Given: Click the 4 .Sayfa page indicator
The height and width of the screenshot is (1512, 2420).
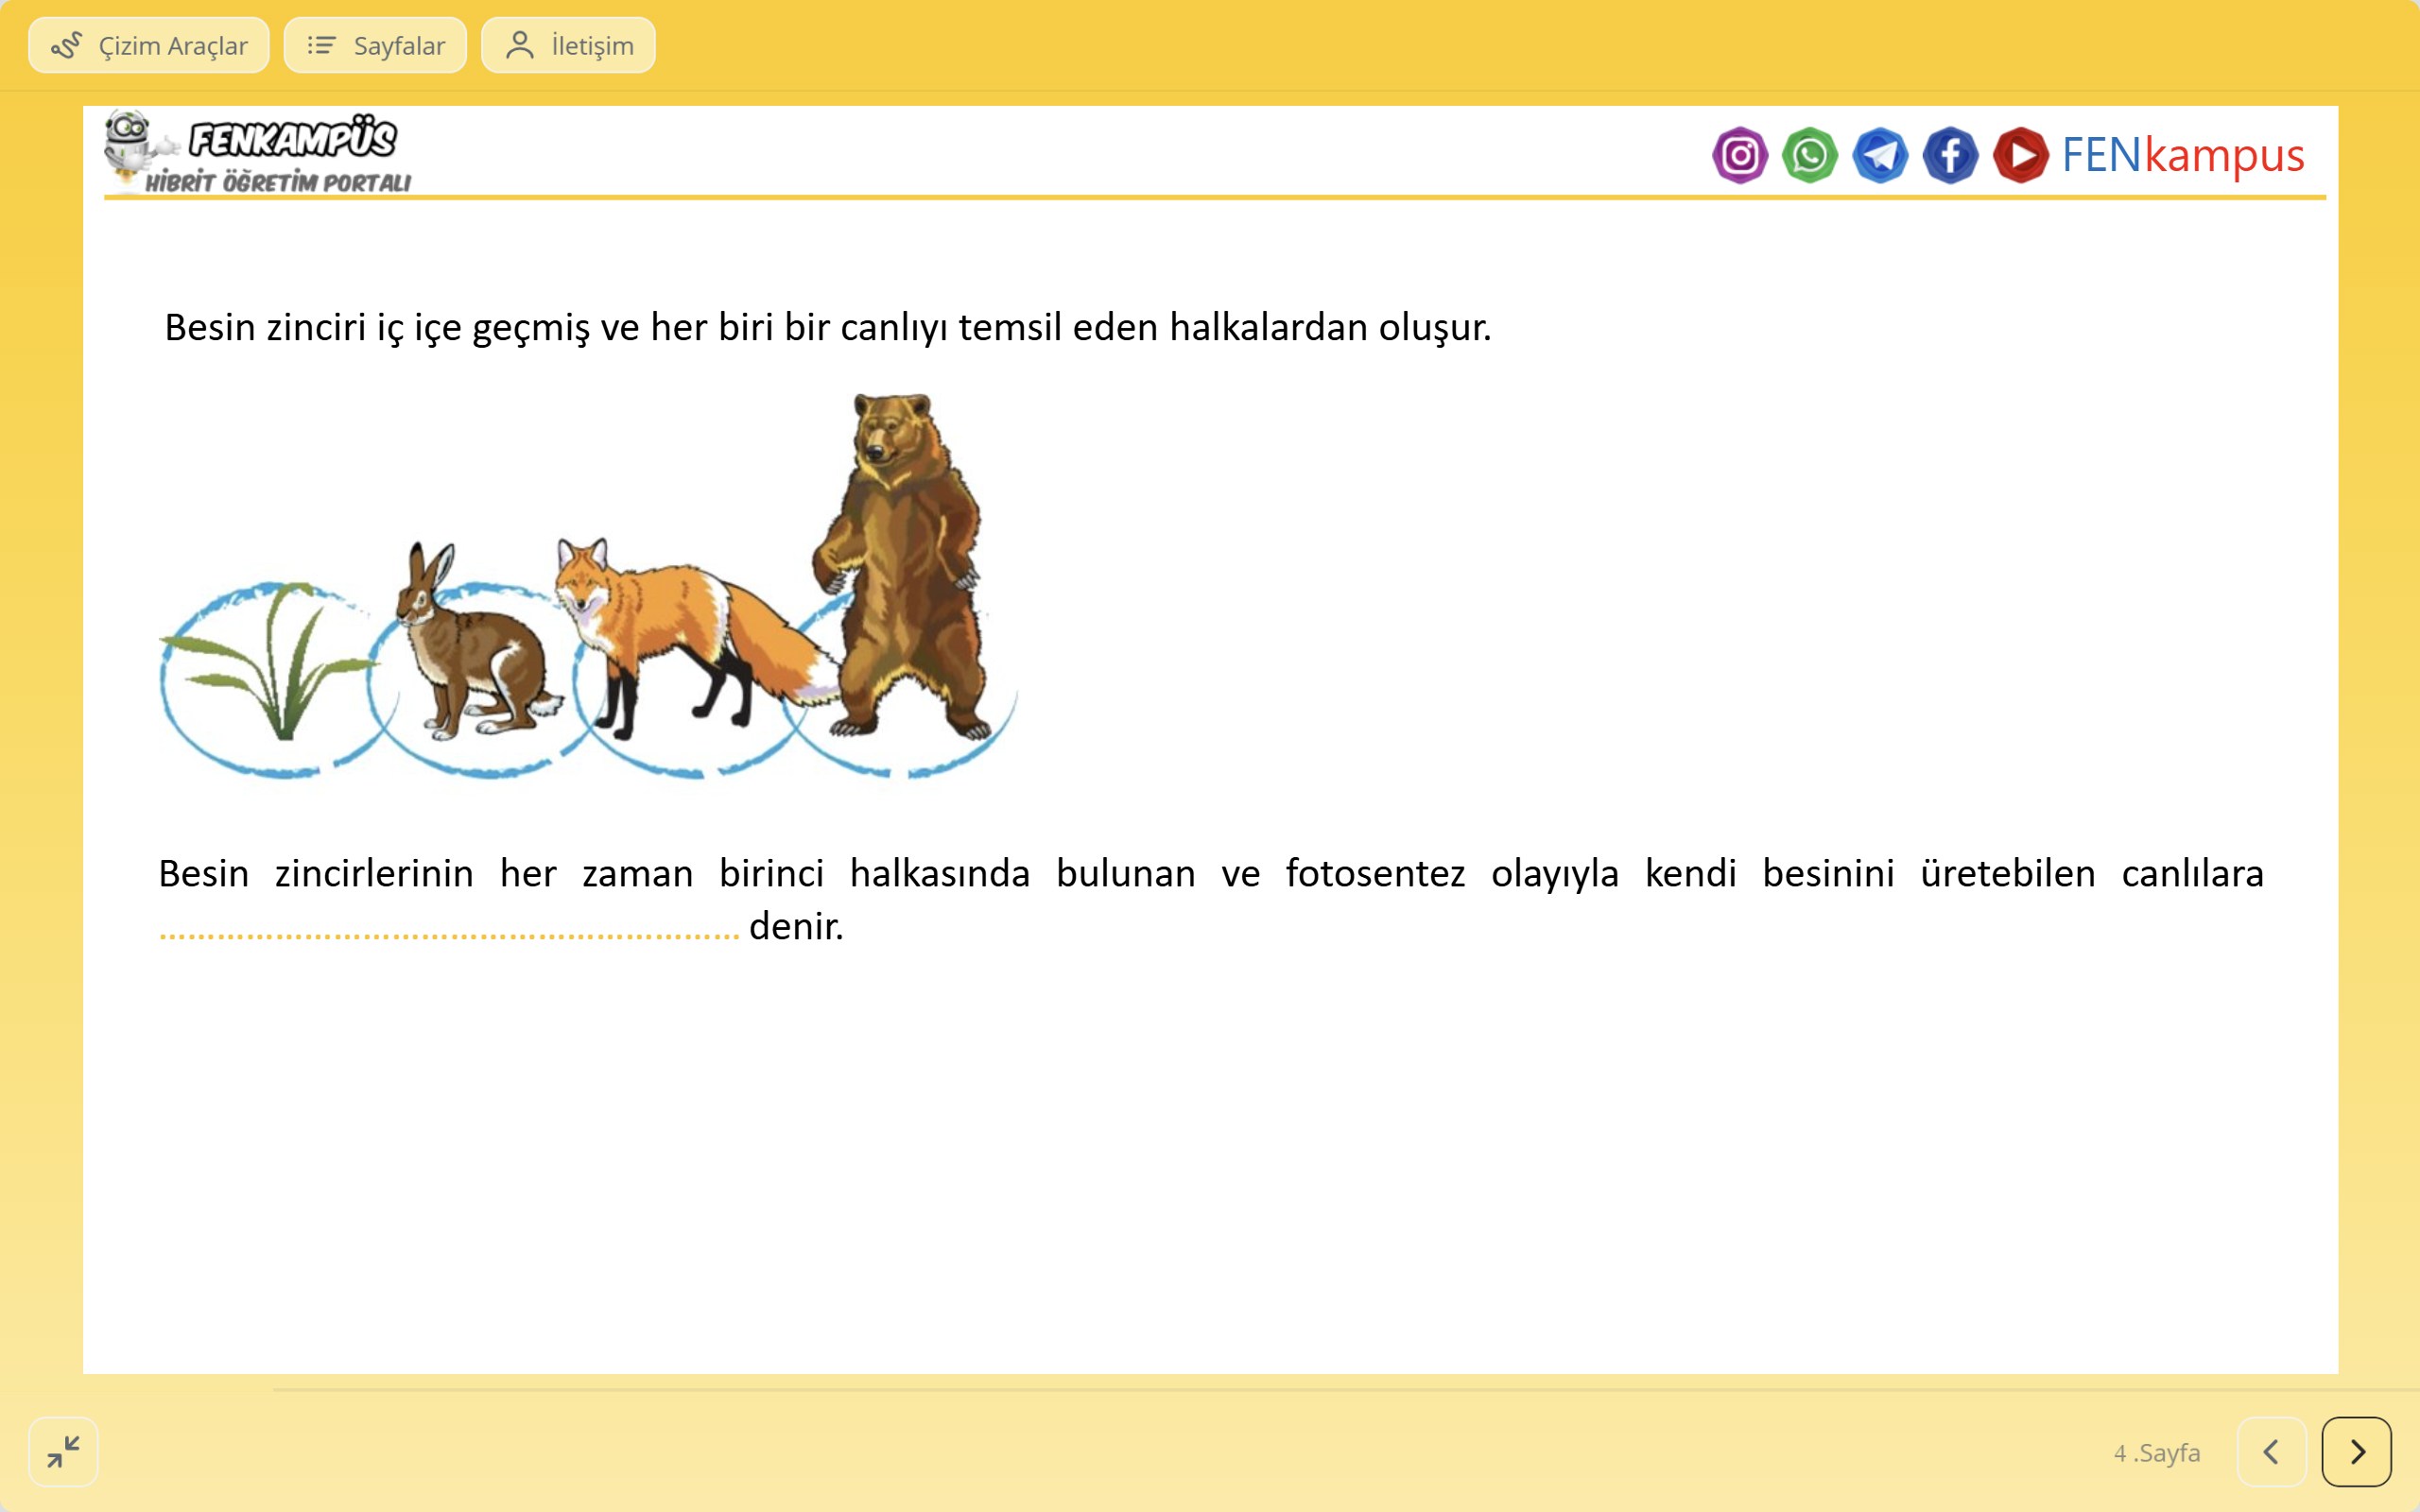Looking at the screenshot, I should point(2156,1452).
